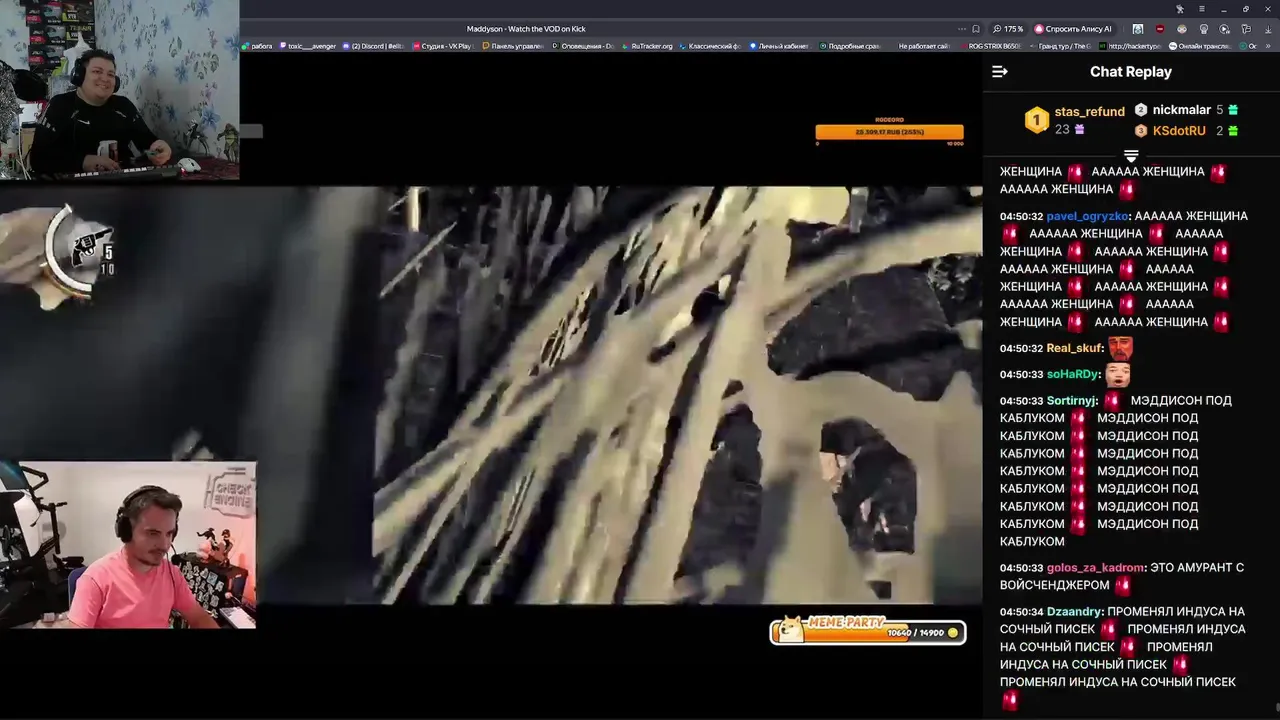Click the Chat Replay heading

point(1131,72)
